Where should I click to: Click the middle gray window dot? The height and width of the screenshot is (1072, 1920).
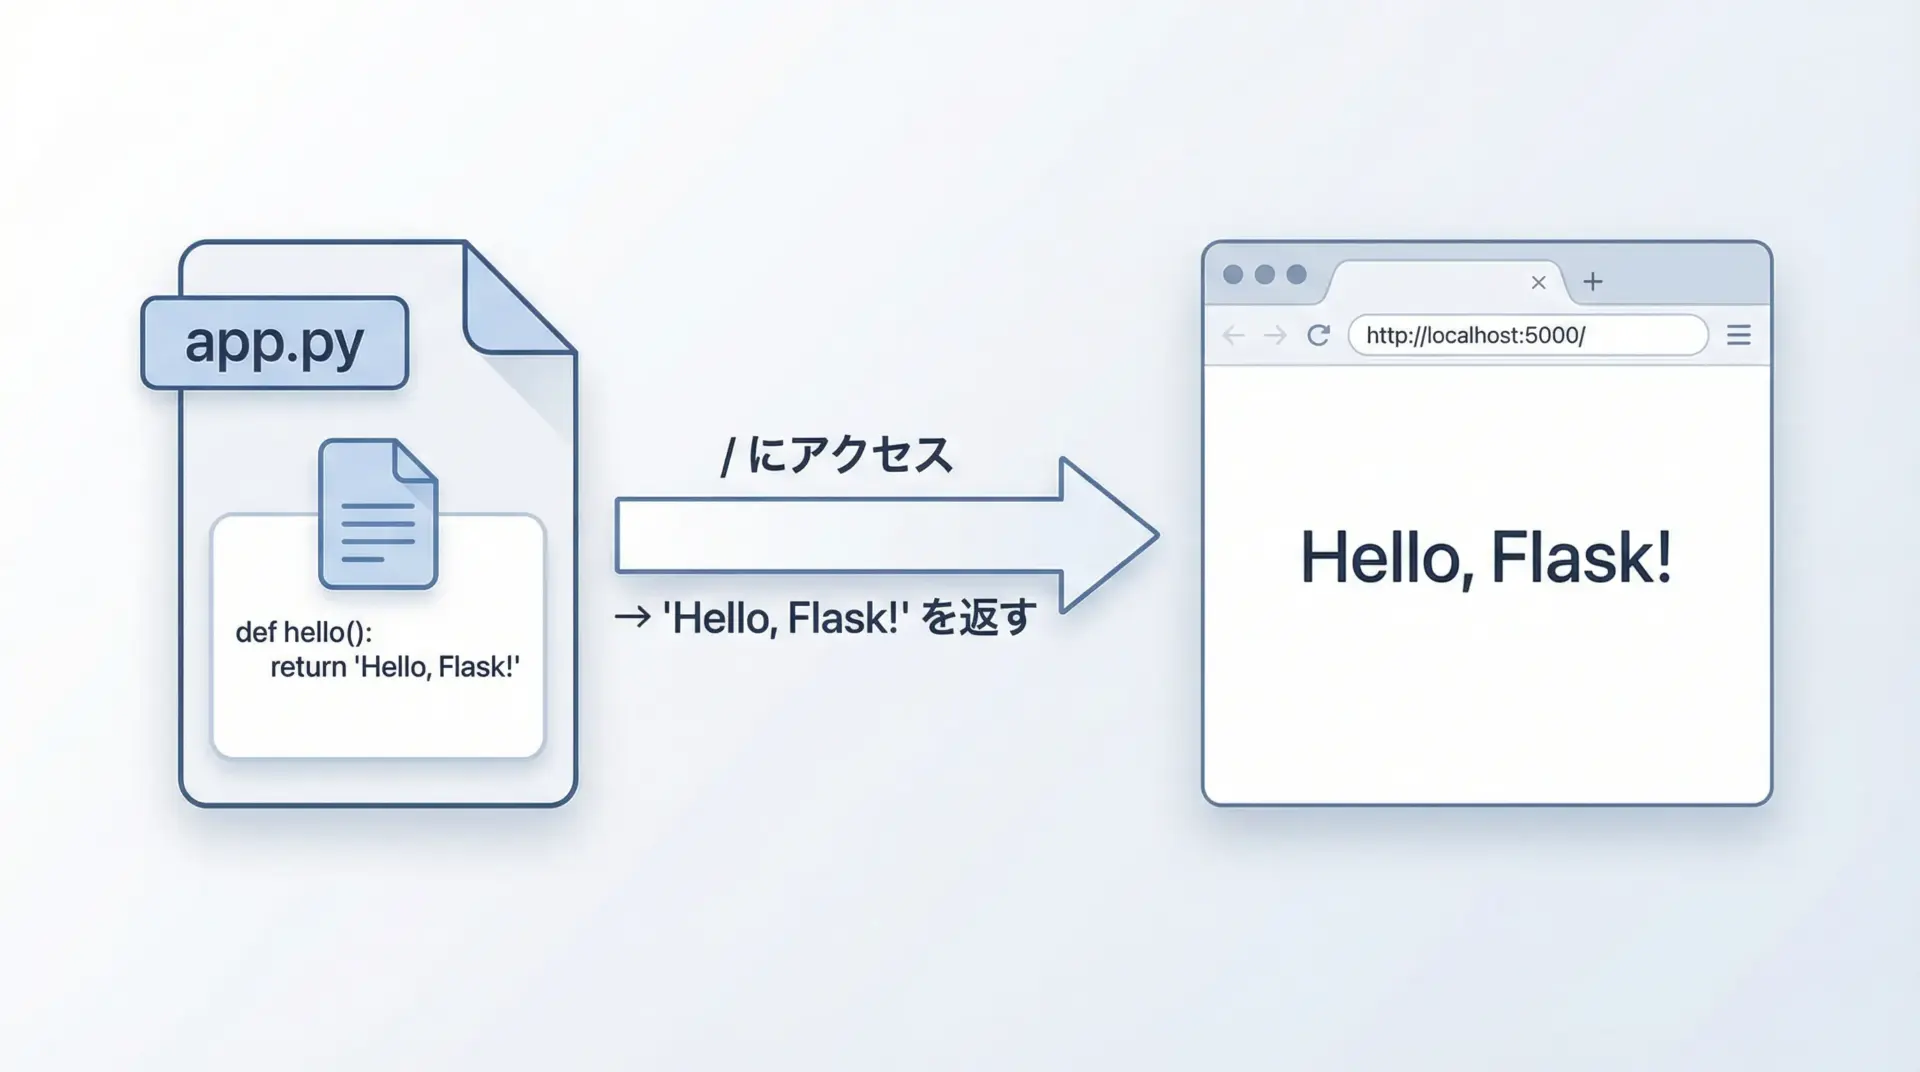1265,275
